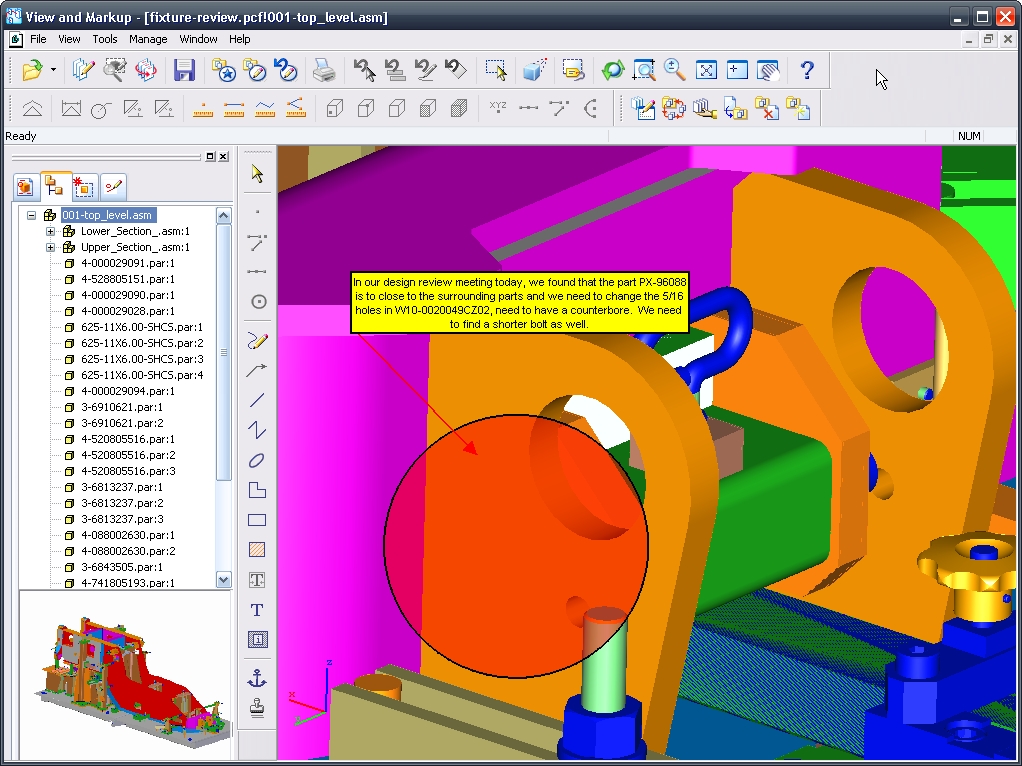Select the filled rectangle markup tool

click(x=257, y=550)
